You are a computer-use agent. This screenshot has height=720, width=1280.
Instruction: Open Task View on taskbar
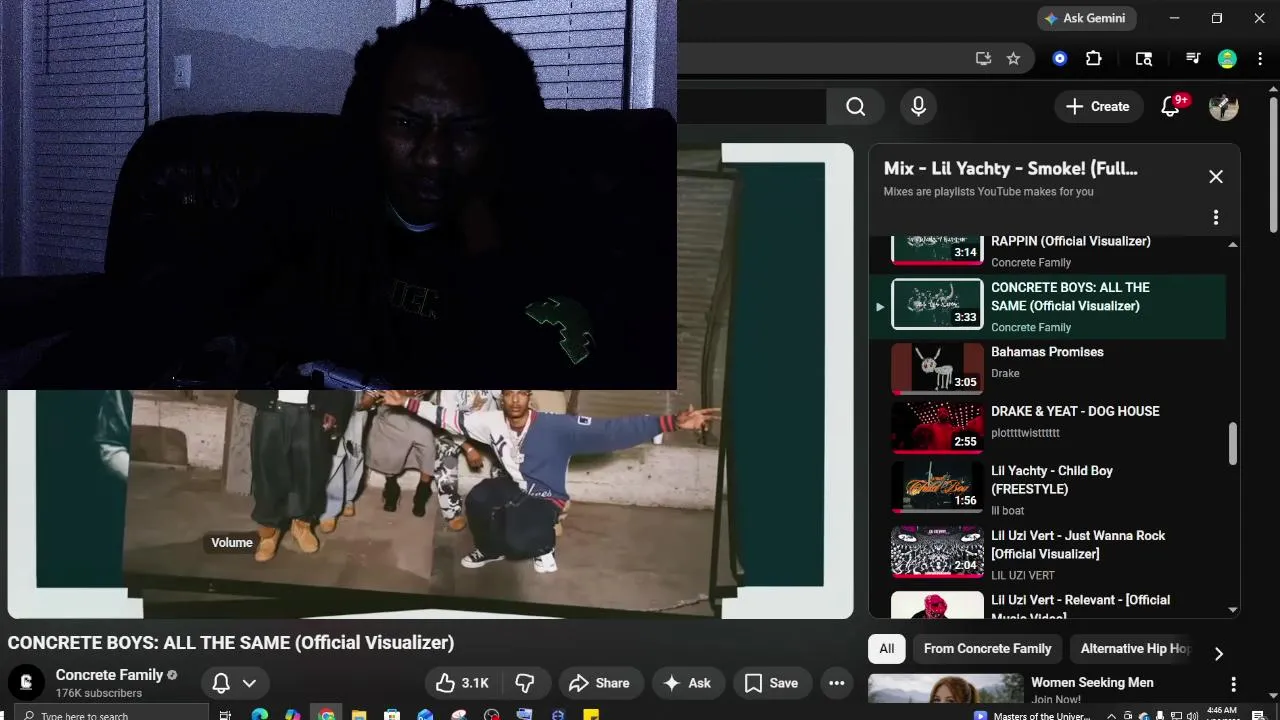pos(225,714)
